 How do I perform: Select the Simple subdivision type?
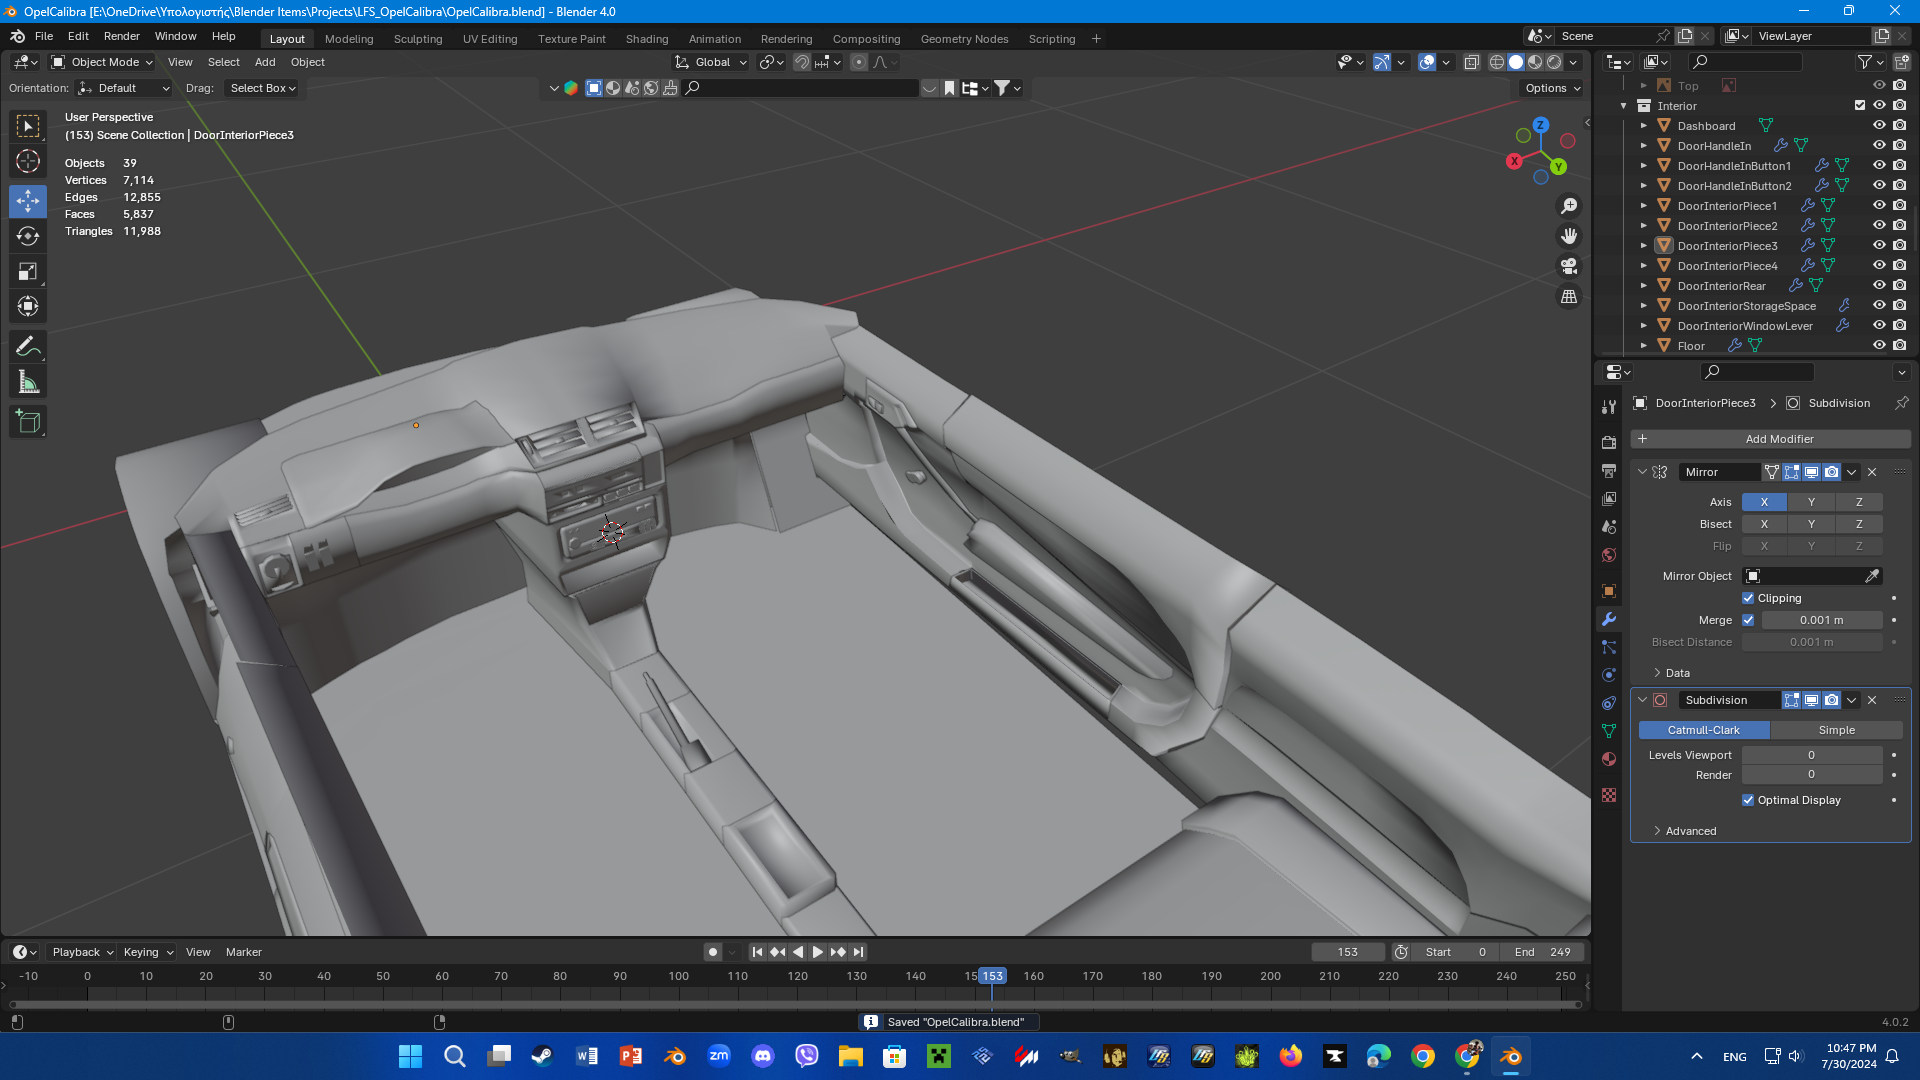point(1836,730)
